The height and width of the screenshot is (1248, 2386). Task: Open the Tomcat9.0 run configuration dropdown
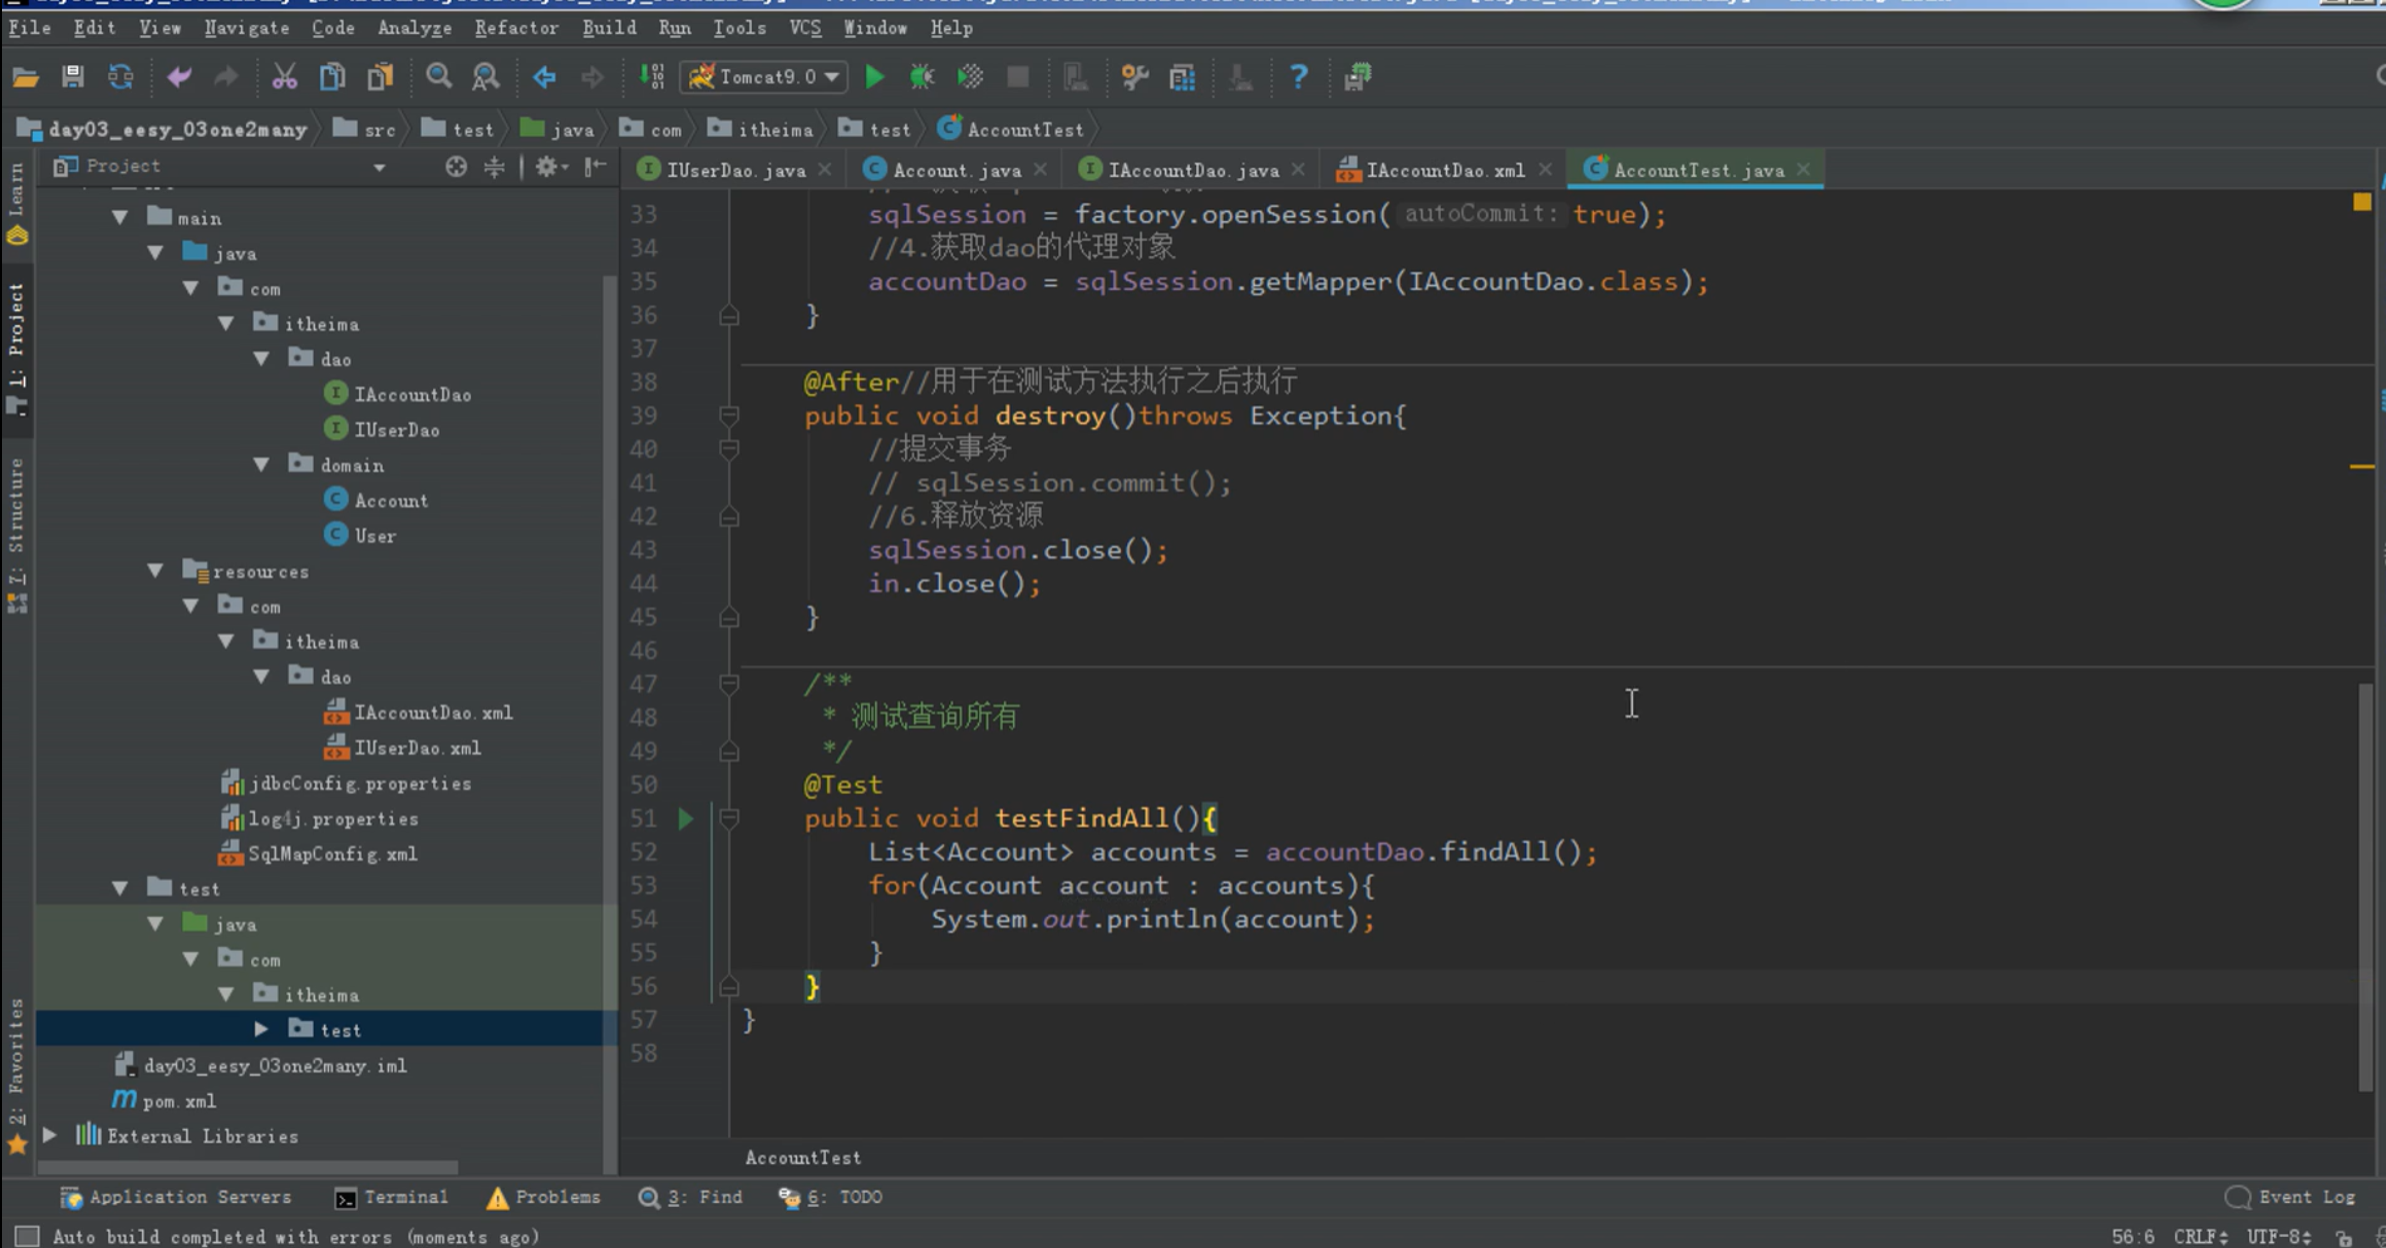pos(765,77)
